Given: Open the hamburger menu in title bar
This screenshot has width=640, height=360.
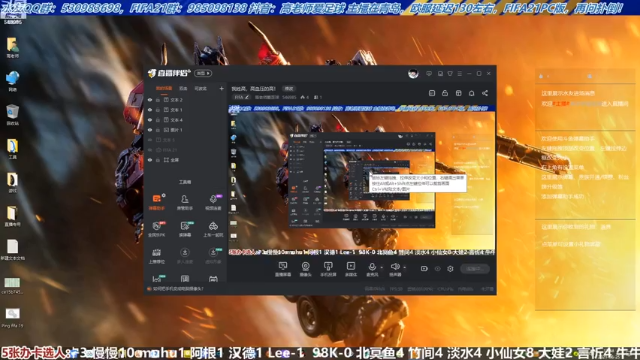Looking at the screenshot, I should click(x=460, y=73).
